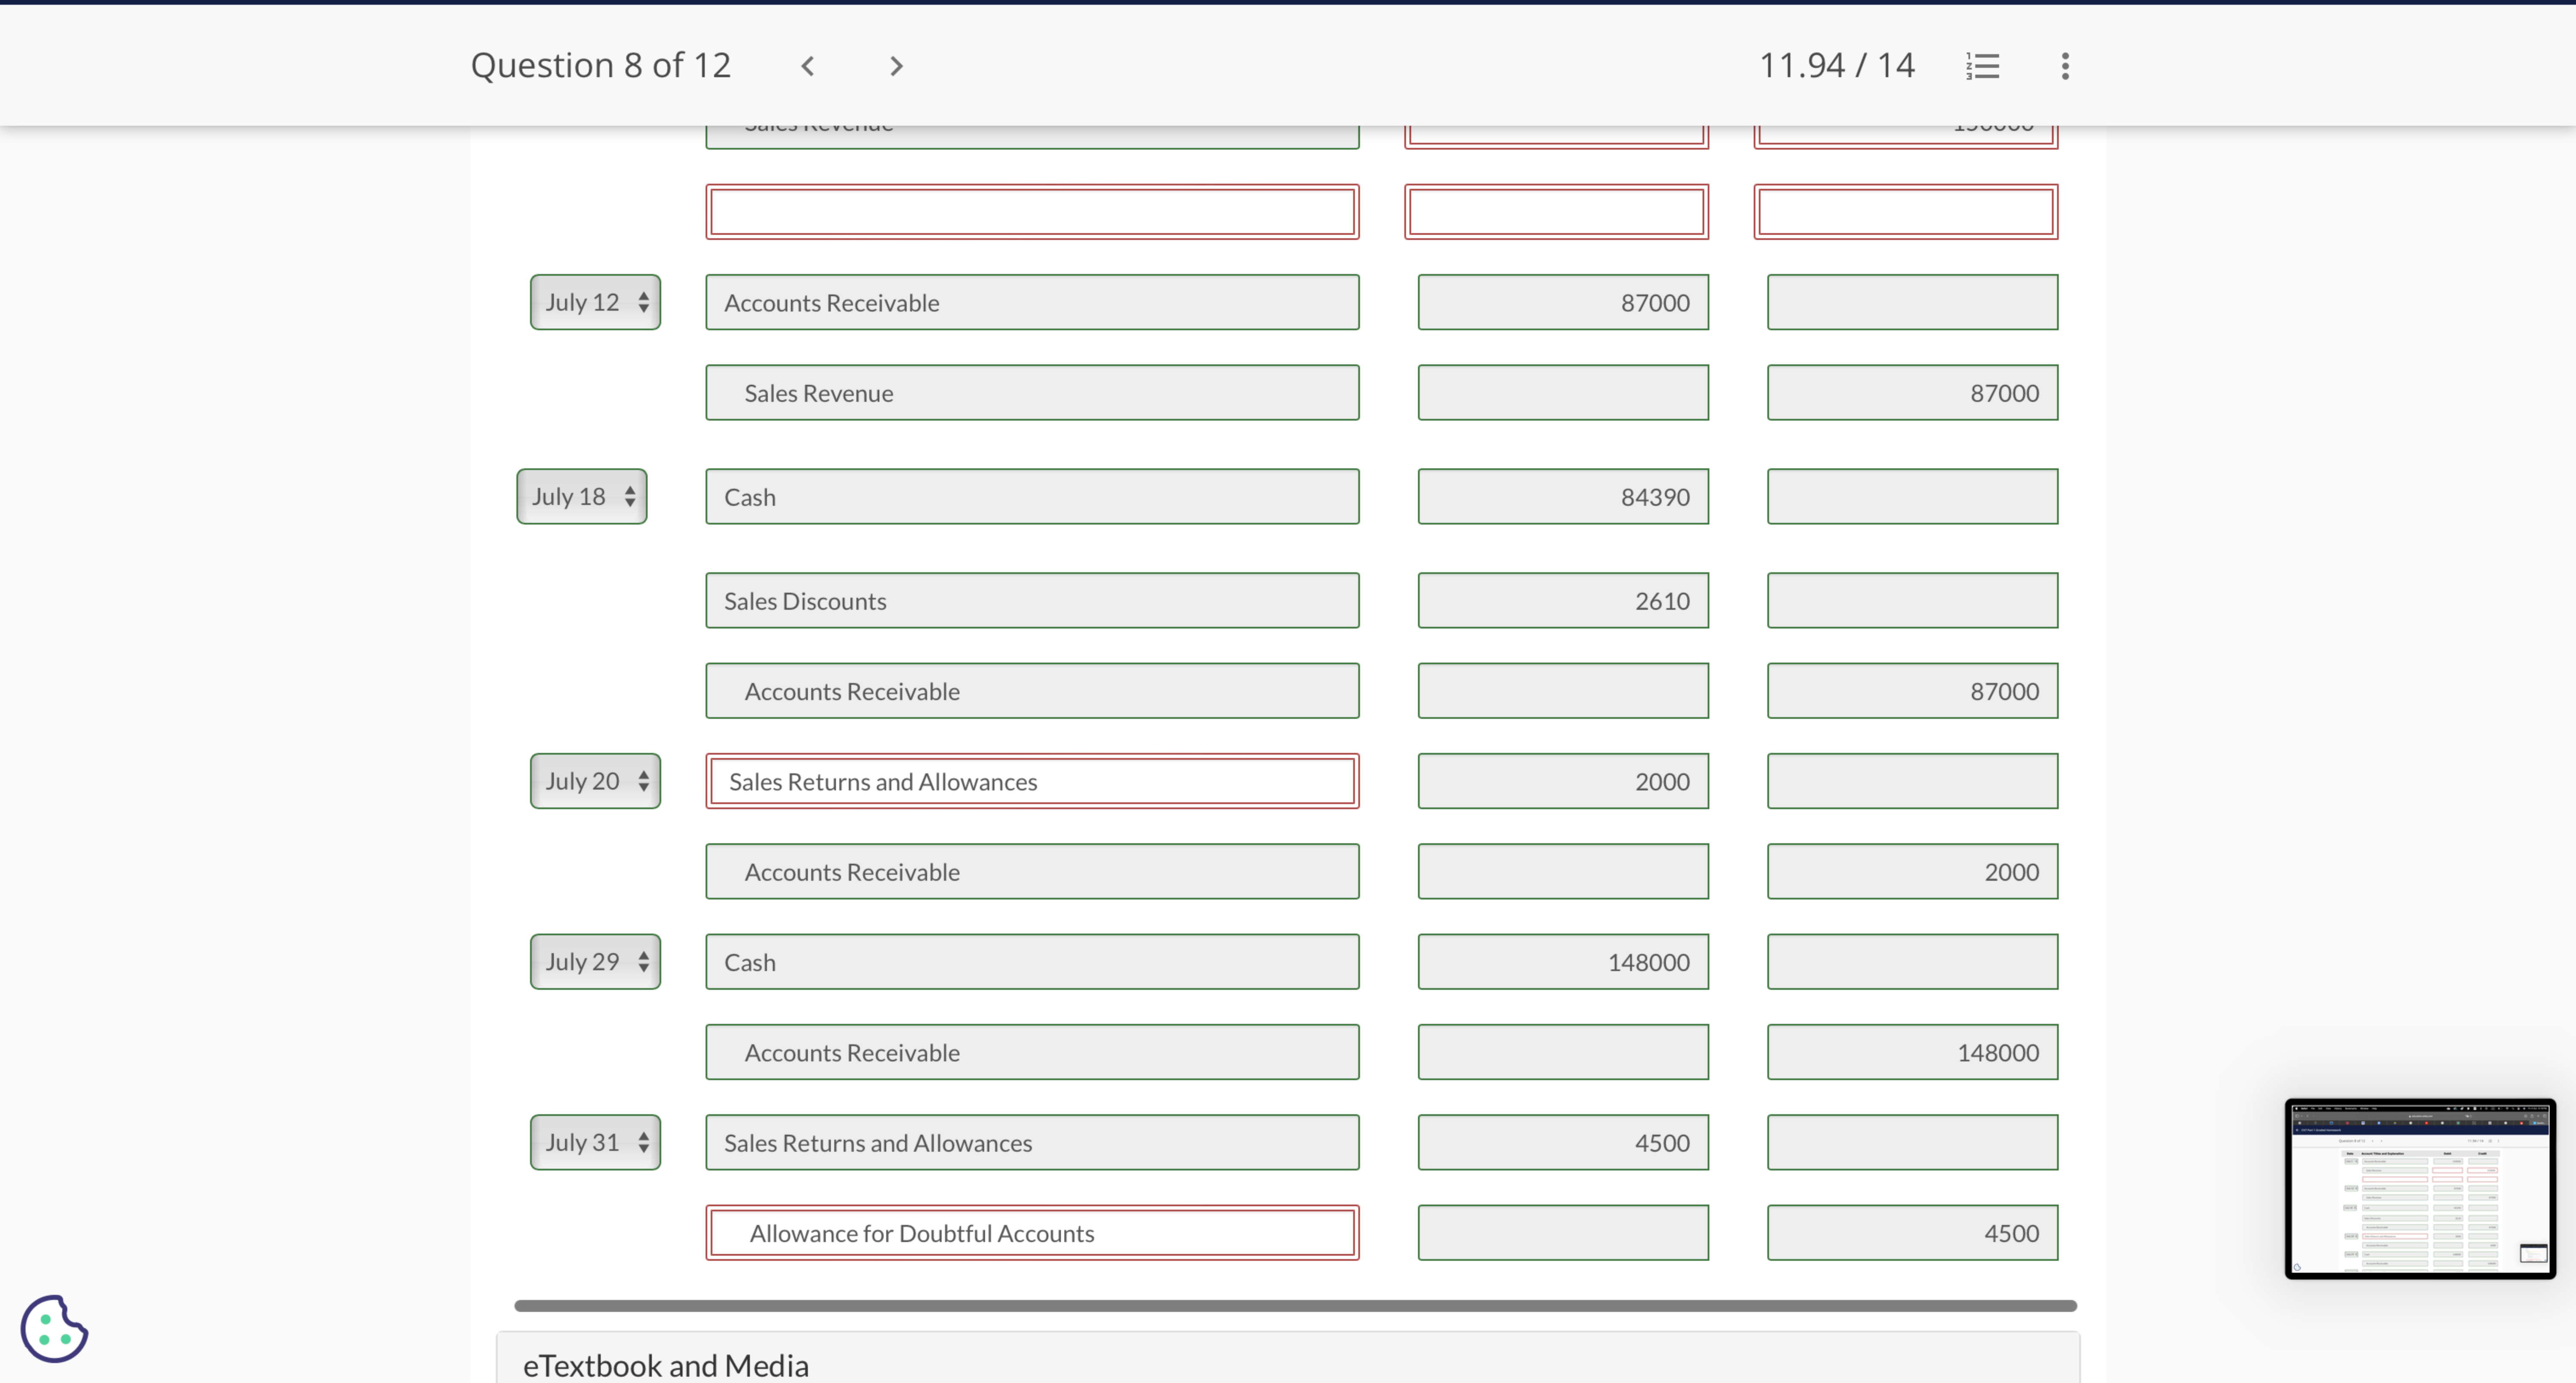Expand the eTextbook and Media section

(x=666, y=1364)
